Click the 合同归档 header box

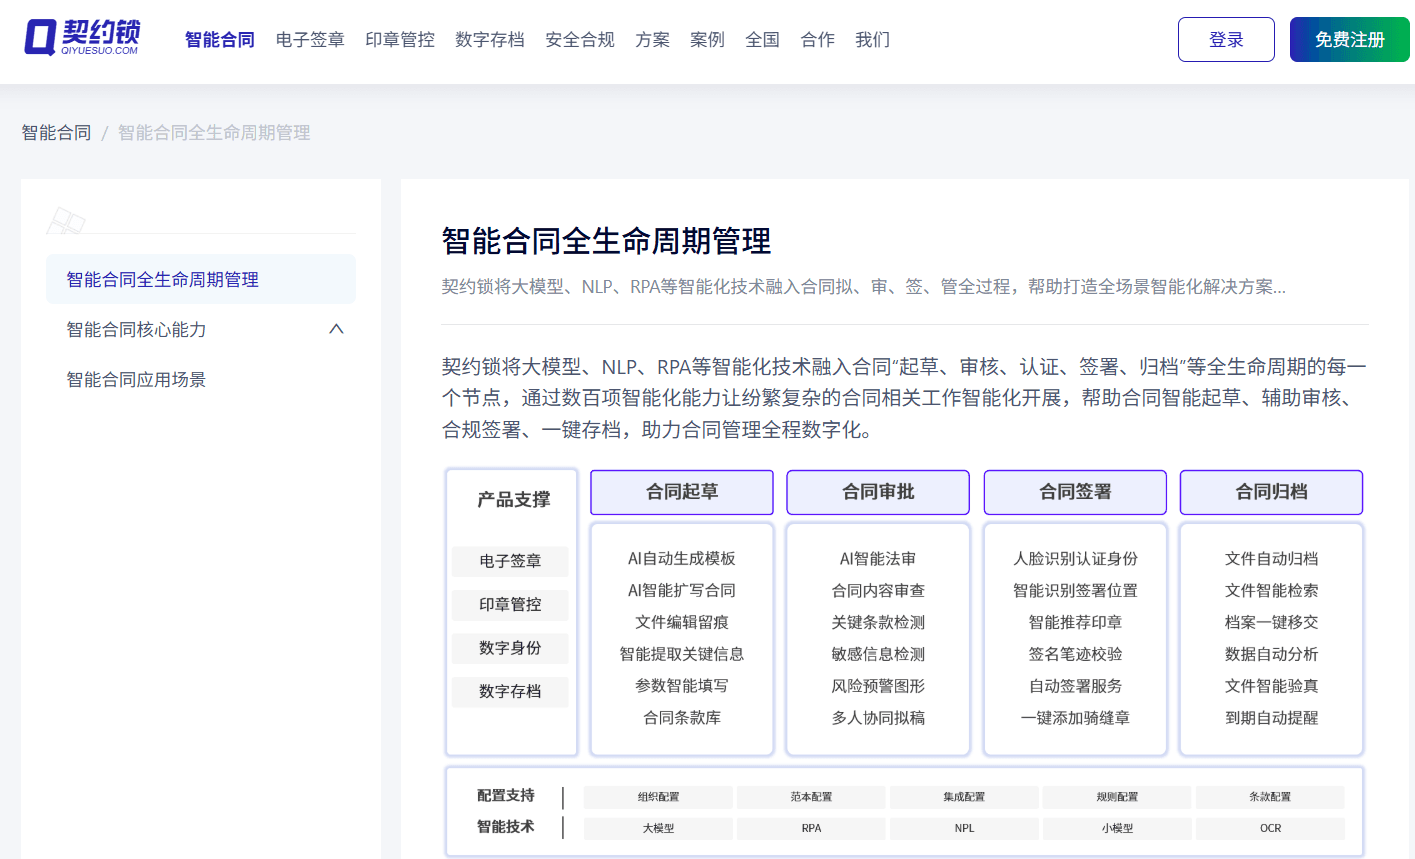[x=1271, y=492]
